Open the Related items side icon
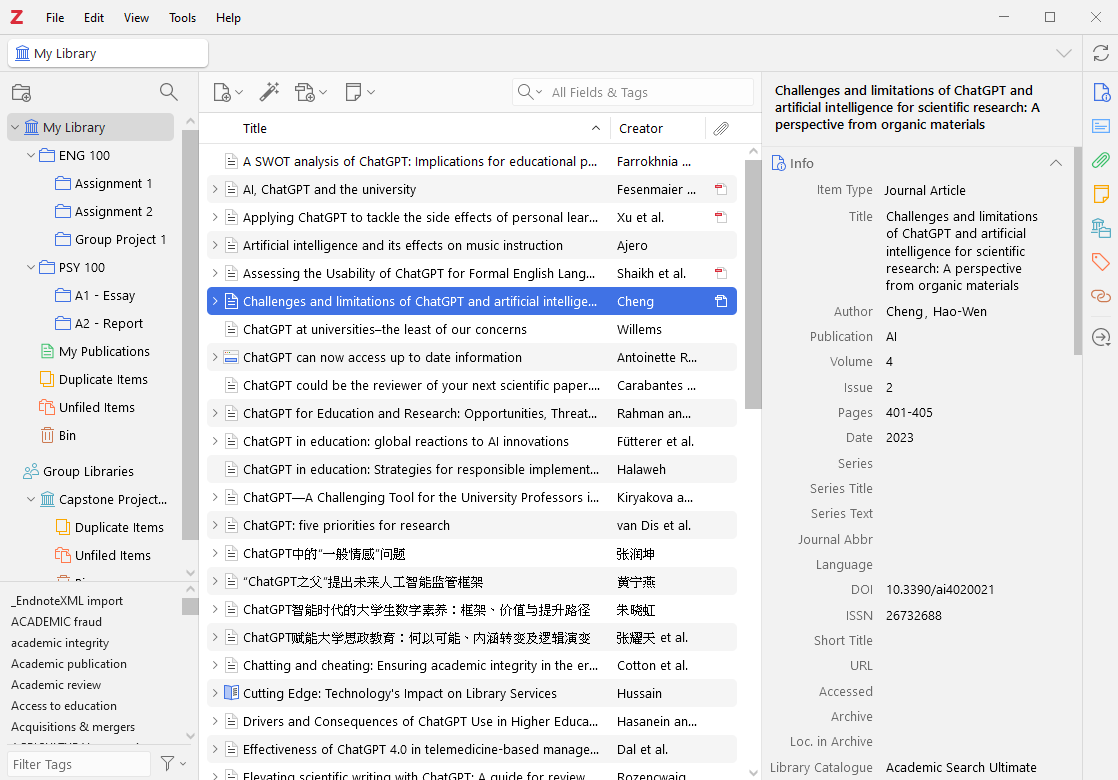 (1100, 296)
